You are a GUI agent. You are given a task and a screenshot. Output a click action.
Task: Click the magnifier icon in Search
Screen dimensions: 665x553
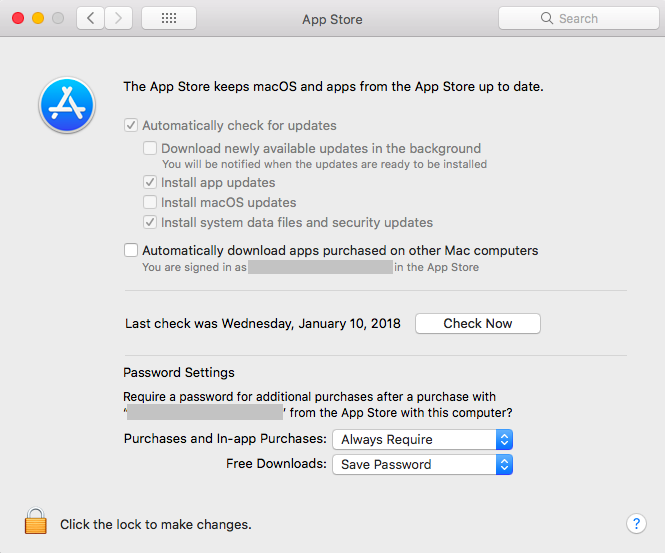coord(547,18)
